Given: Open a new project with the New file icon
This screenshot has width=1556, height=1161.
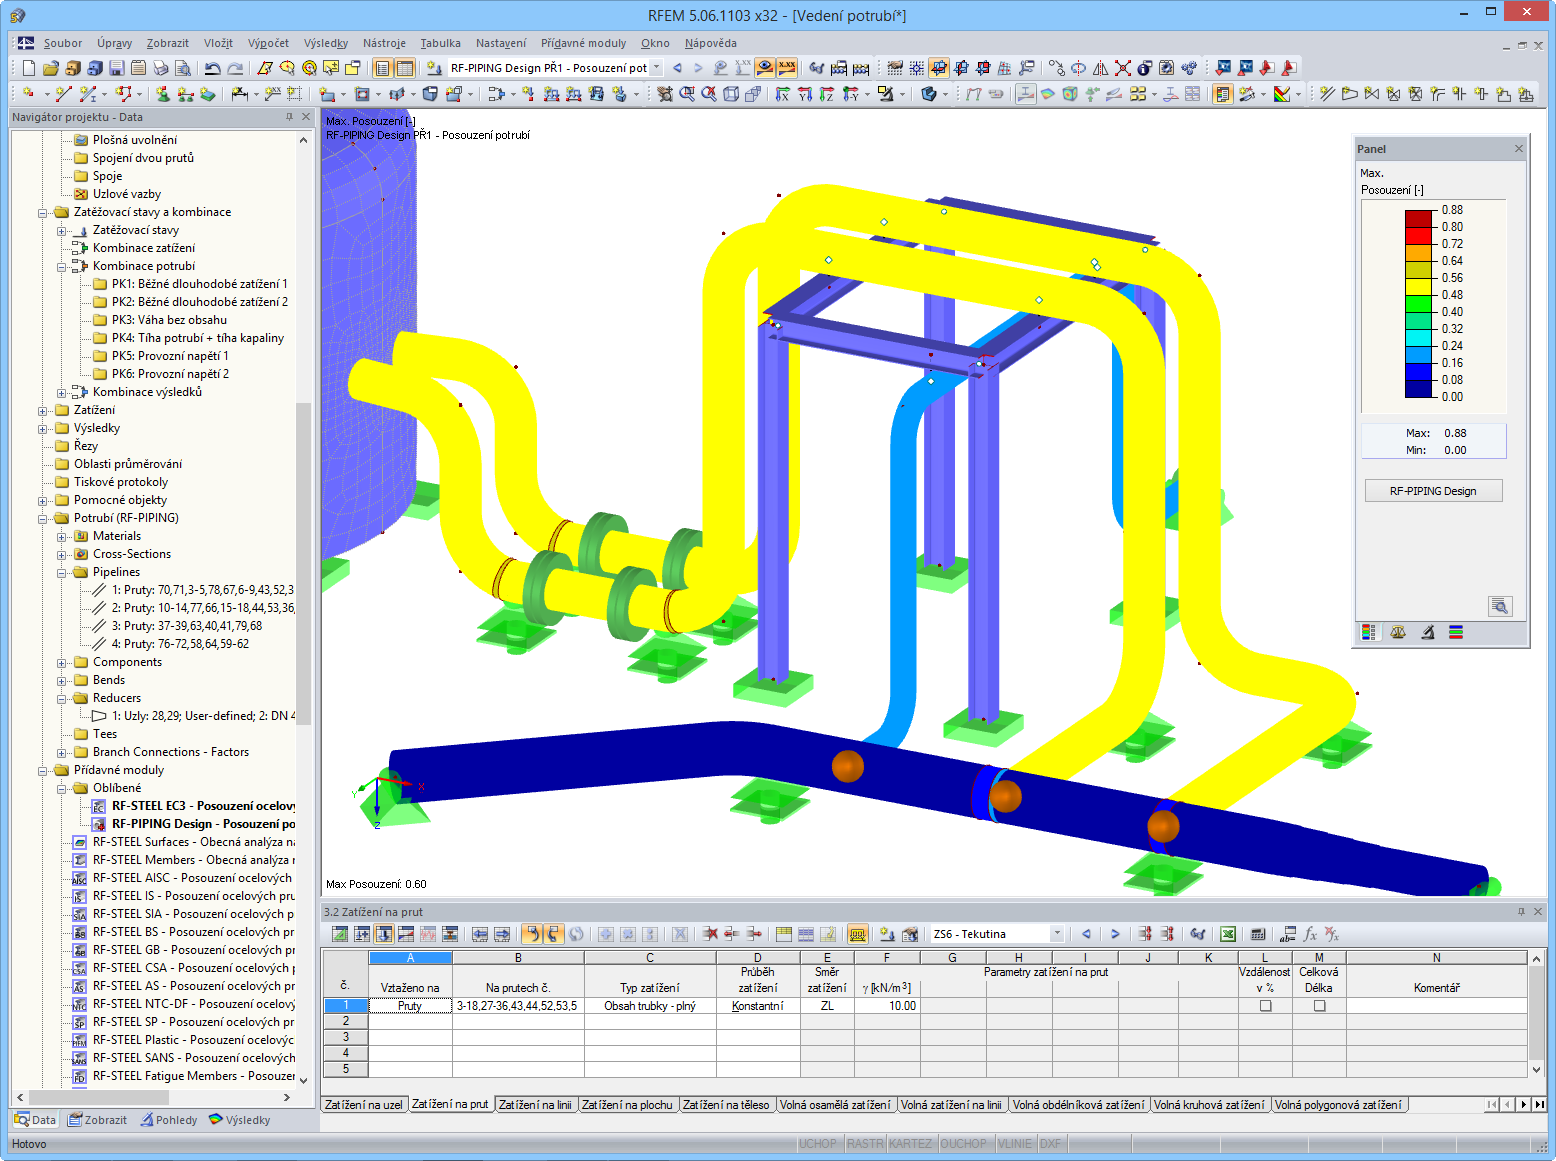Looking at the screenshot, I should [x=28, y=68].
